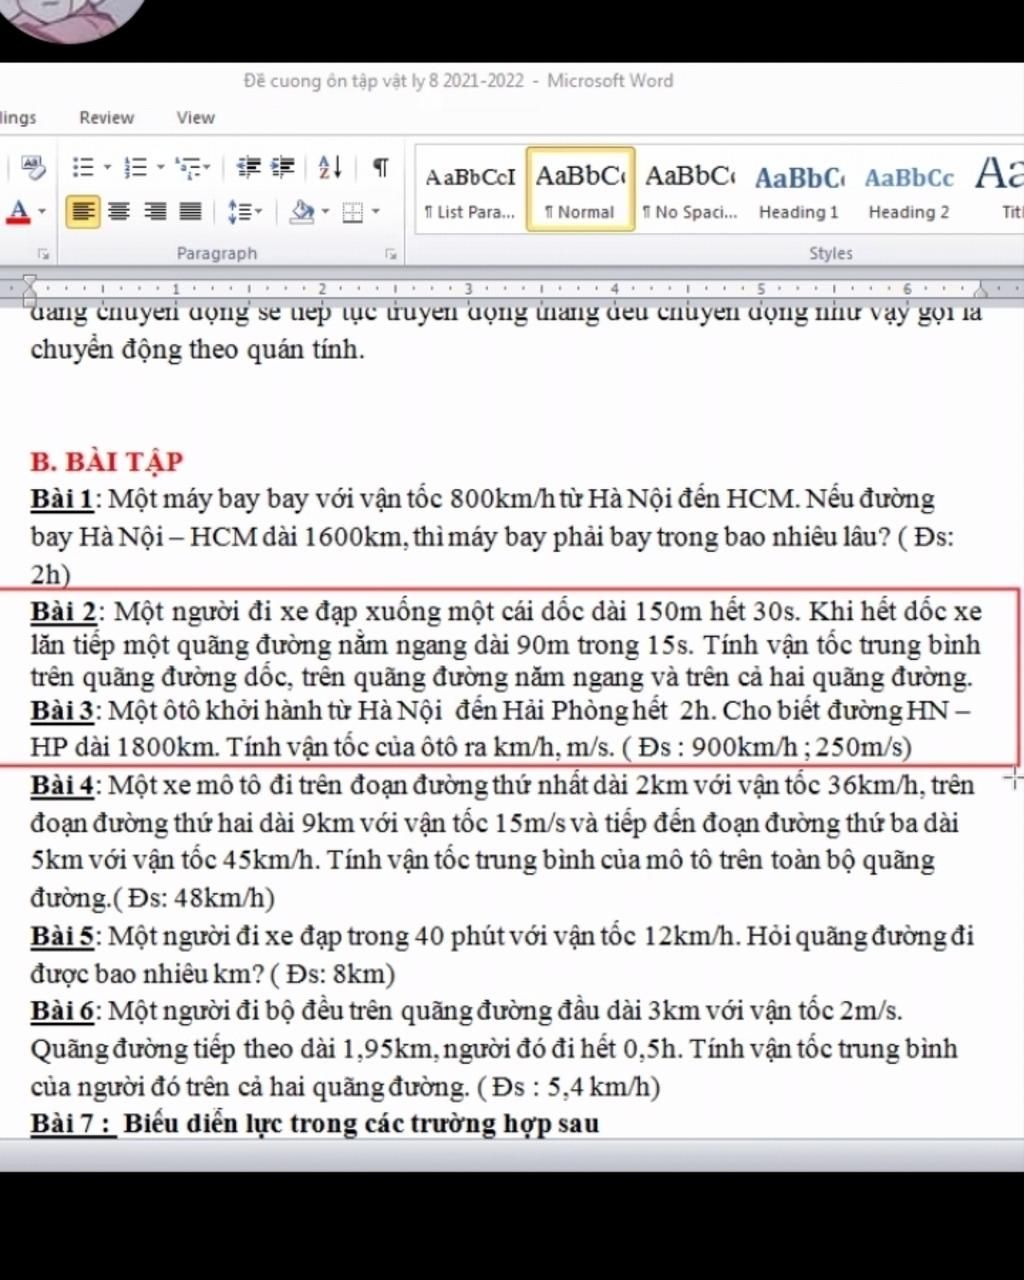Apply the Heading 1 style
The height and width of the screenshot is (1280, 1024).
799,190
